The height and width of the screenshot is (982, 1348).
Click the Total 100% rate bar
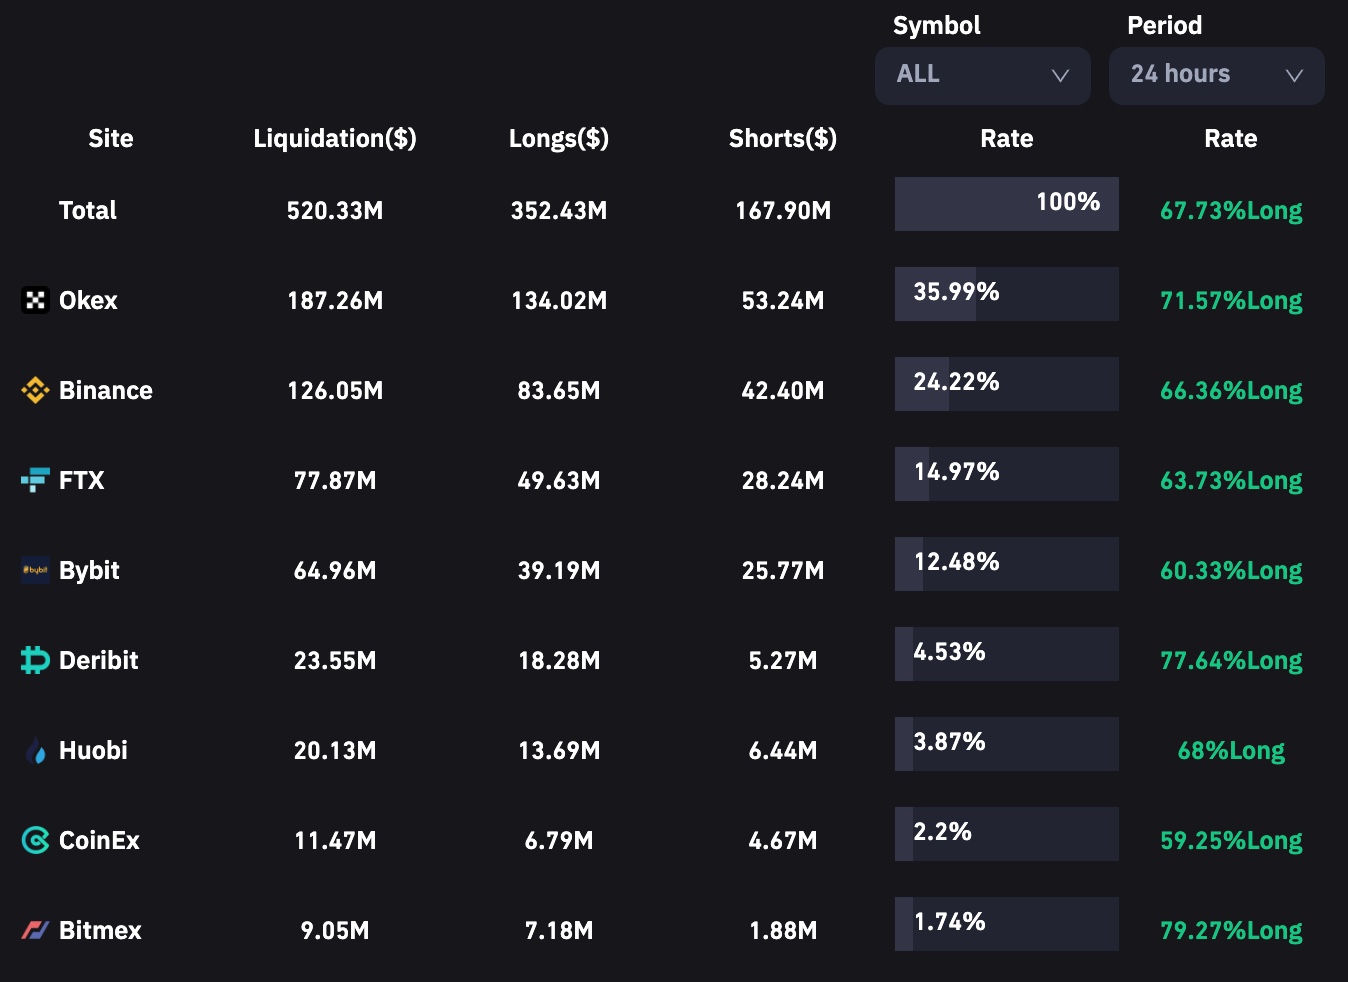(x=1007, y=204)
